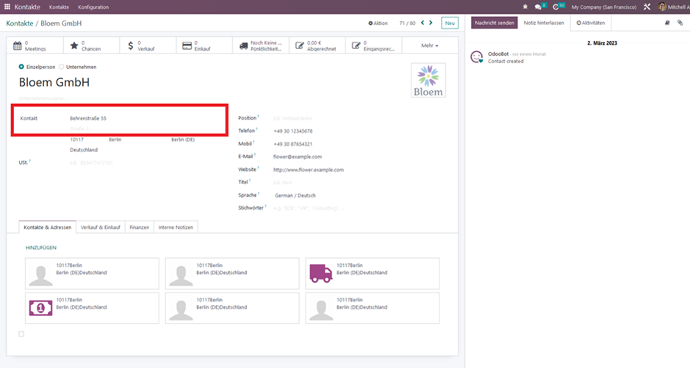Click the Nachricht senden button
The image size is (690, 368).
494,23
